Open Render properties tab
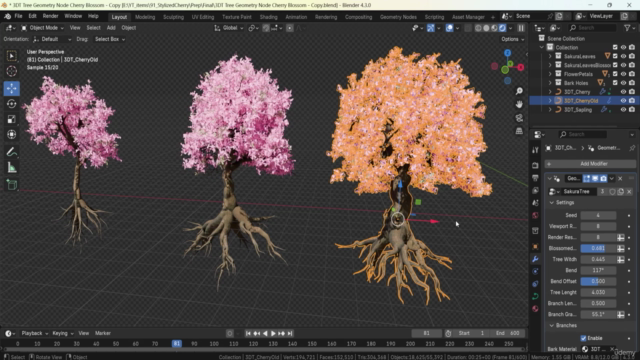This screenshot has height=360, width=640. 535,165
